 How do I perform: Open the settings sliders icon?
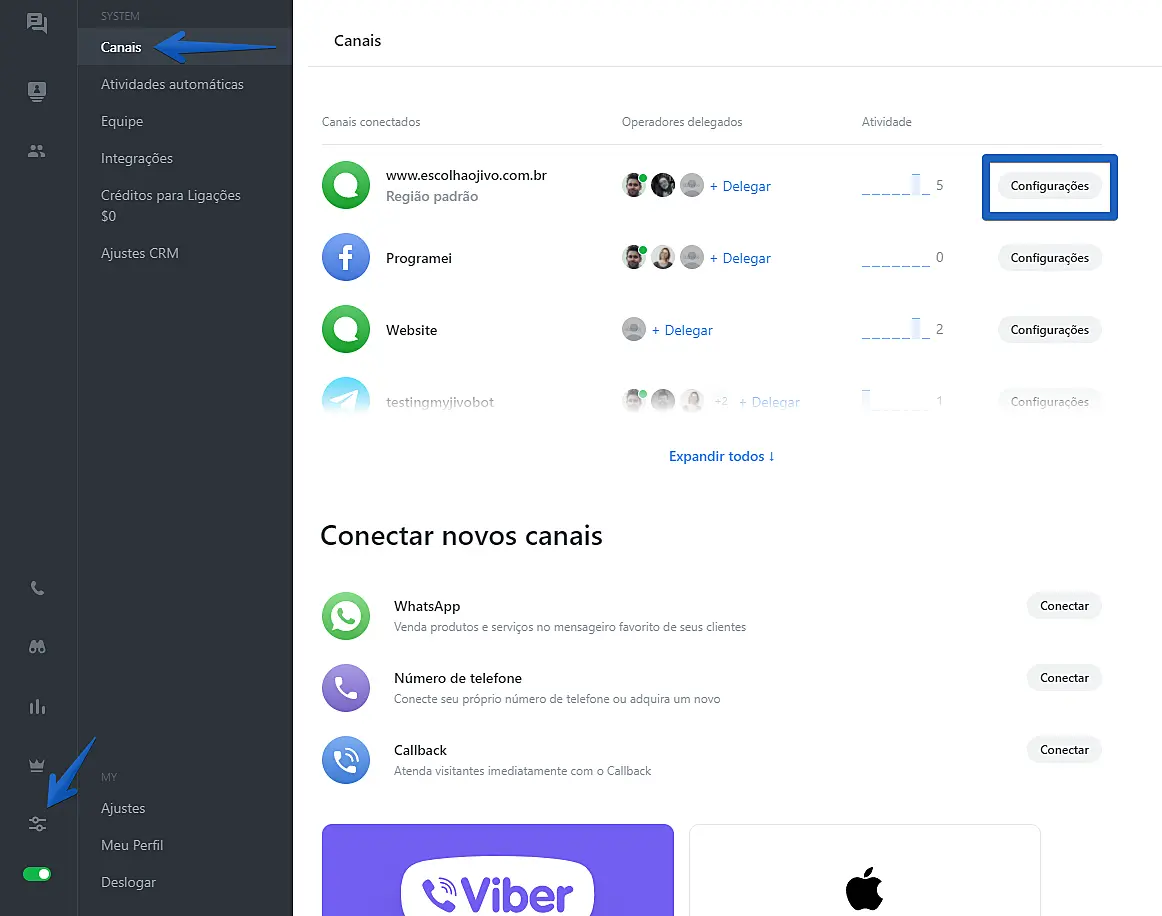click(x=37, y=824)
